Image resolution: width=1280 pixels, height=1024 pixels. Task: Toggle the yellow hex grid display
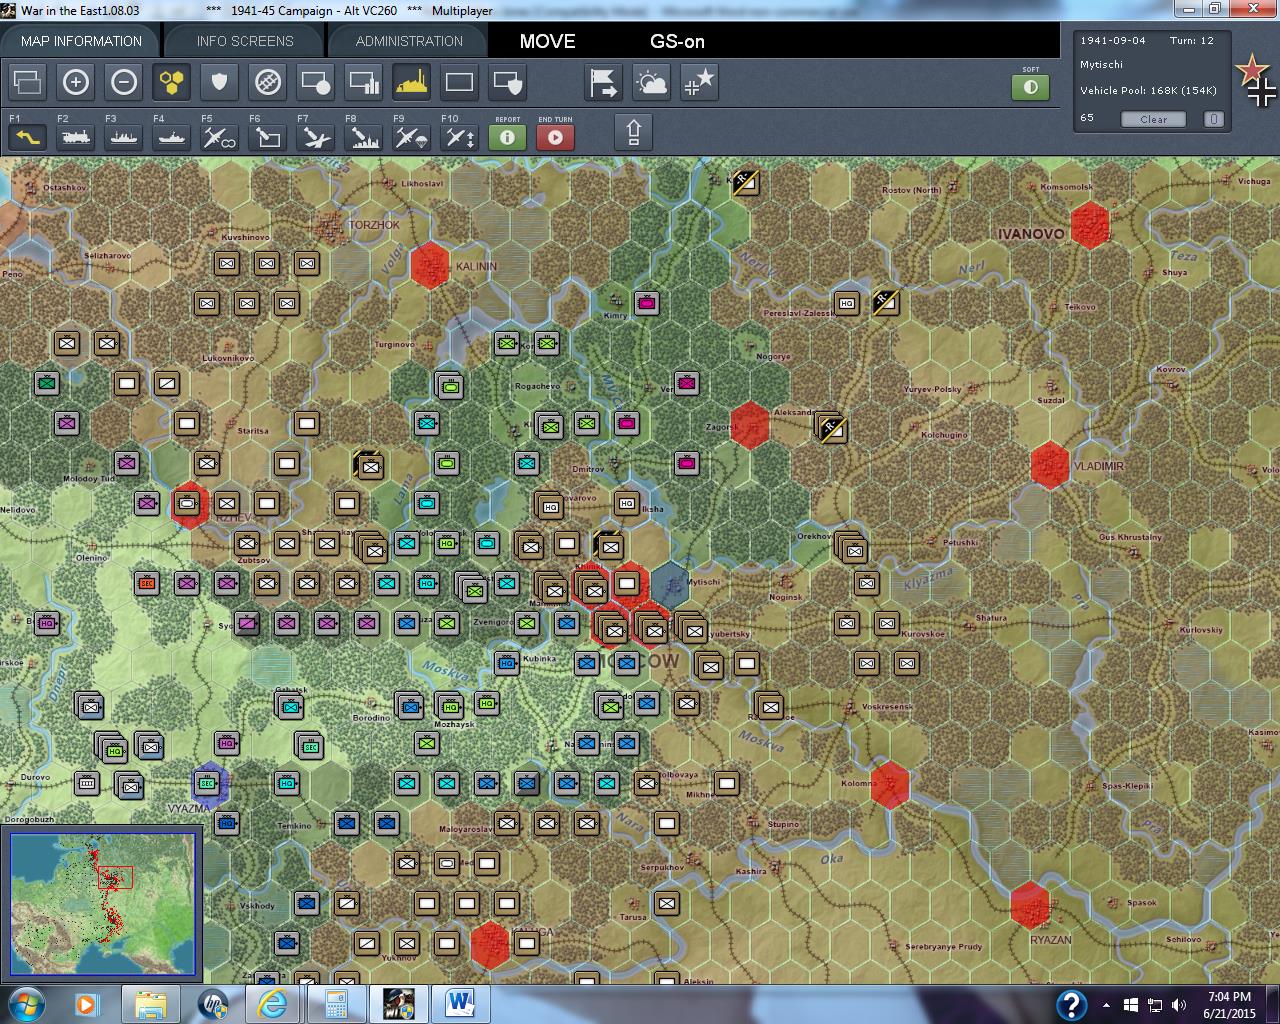171,82
